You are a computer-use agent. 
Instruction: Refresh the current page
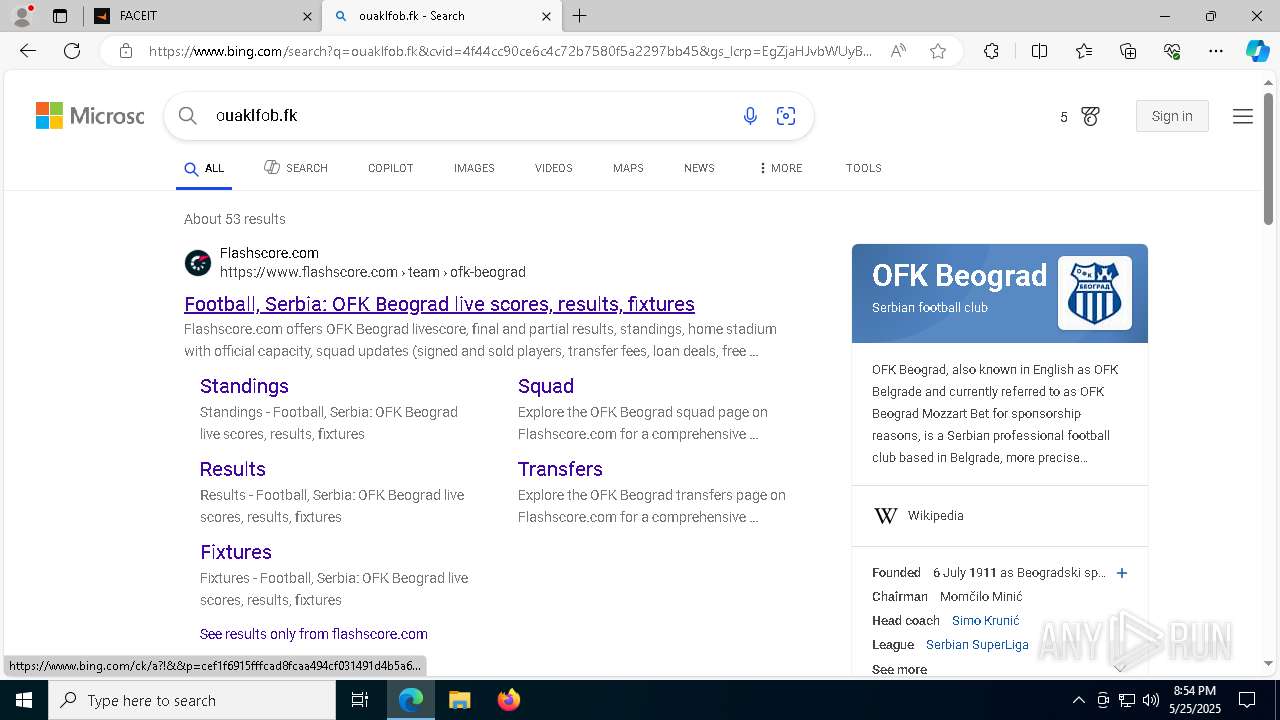72,51
